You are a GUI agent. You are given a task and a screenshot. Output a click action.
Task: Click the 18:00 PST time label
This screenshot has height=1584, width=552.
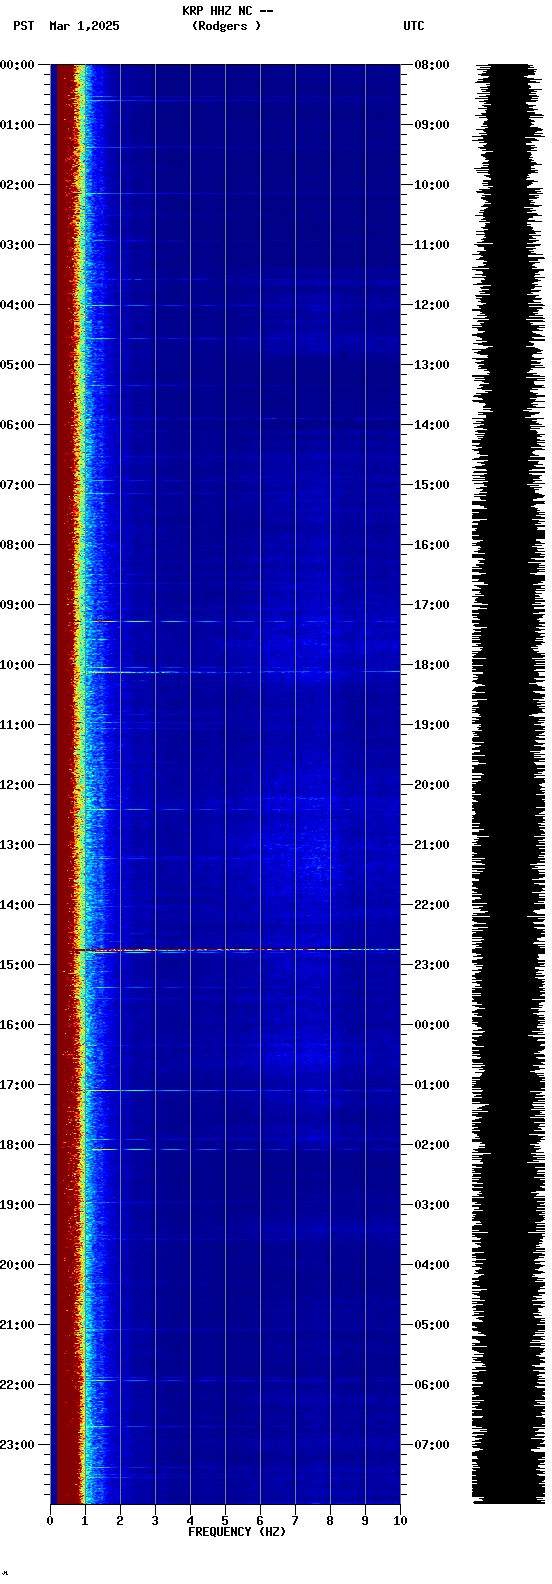coord(18,1145)
